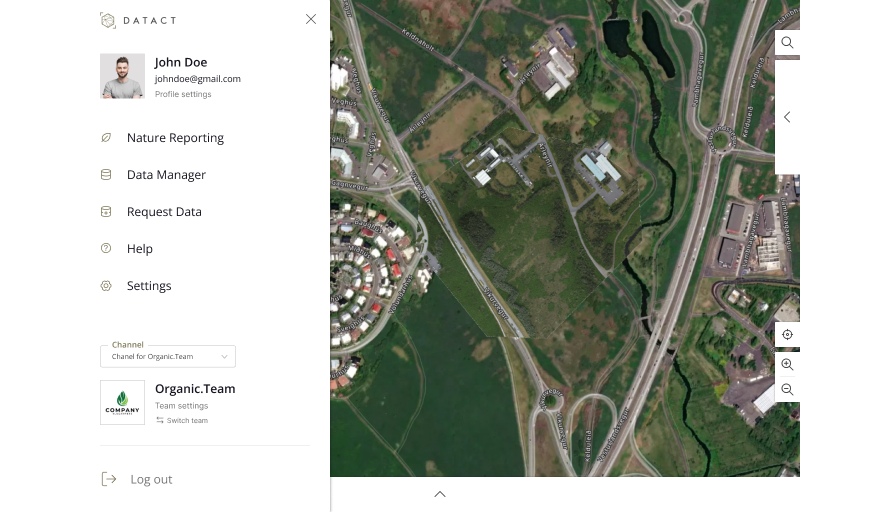The image size is (880, 512).
Task: Click the Data Manager database icon
Action: click(106, 175)
